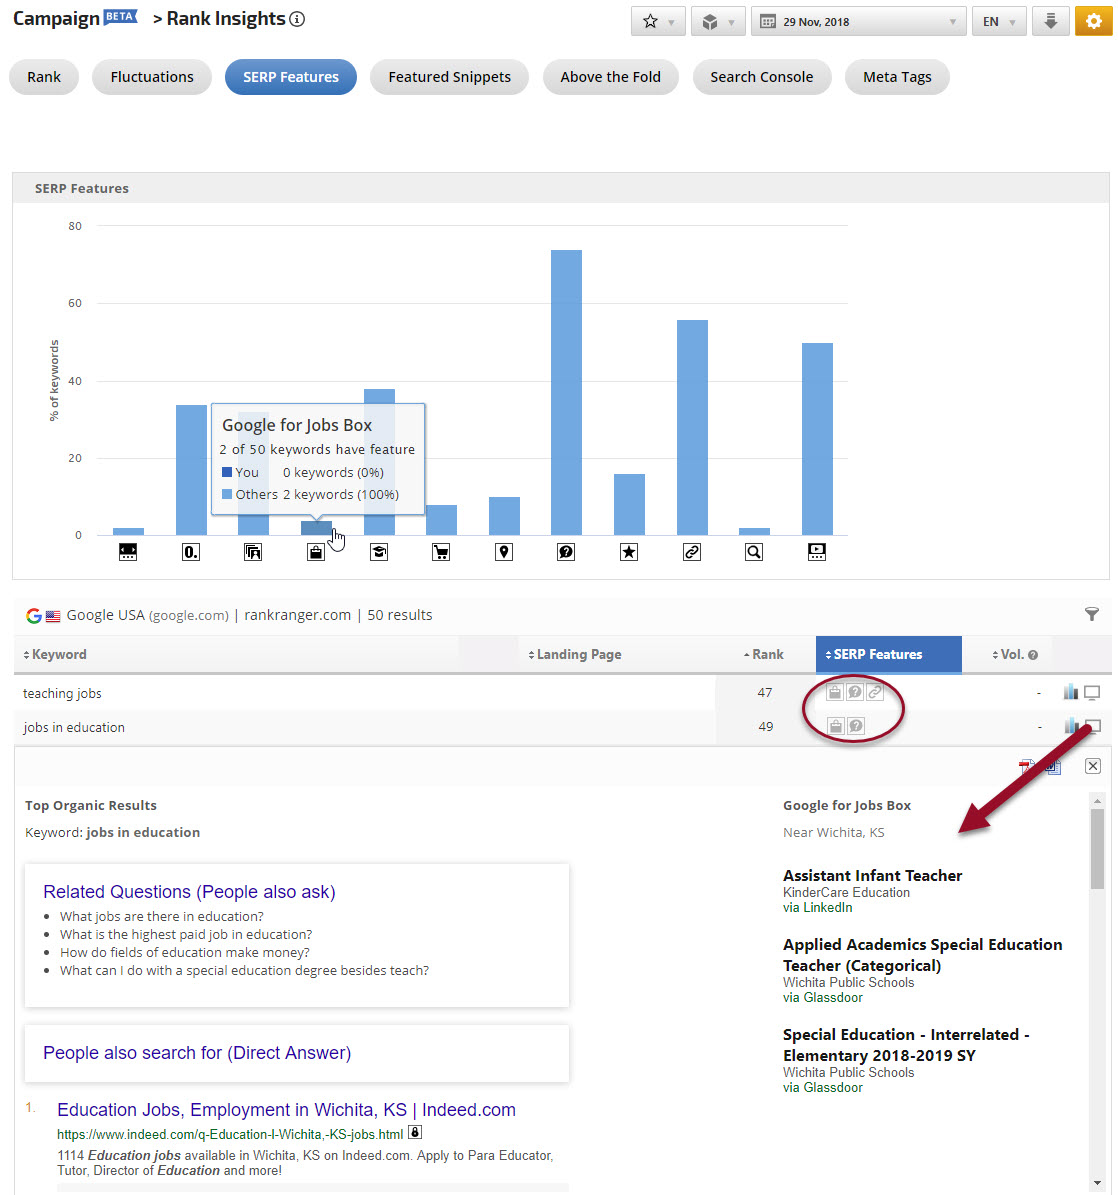1118x1195 pixels.
Task: Click briefcase icon in jobs in education row
Action: coord(836,726)
